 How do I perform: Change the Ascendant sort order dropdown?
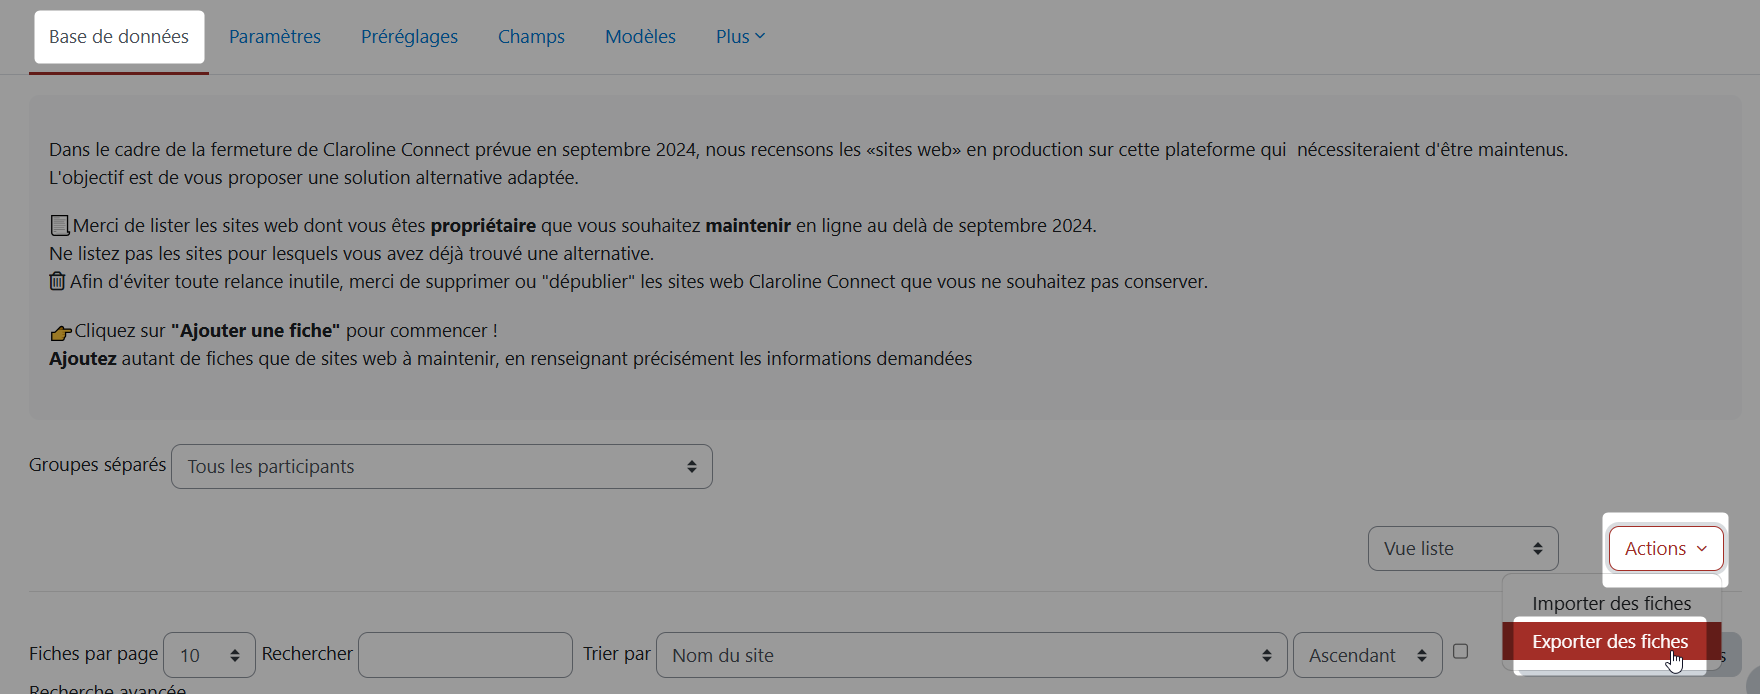(x=1367, y=655)
